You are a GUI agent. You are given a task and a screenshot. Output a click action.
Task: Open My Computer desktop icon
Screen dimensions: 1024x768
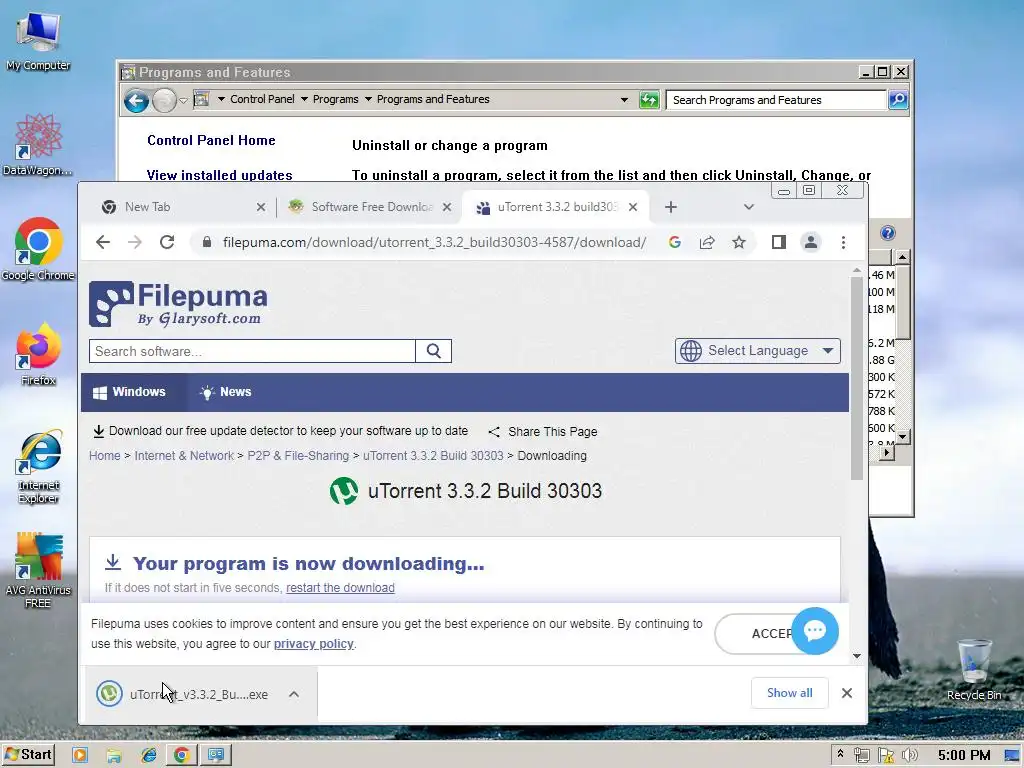38,40
